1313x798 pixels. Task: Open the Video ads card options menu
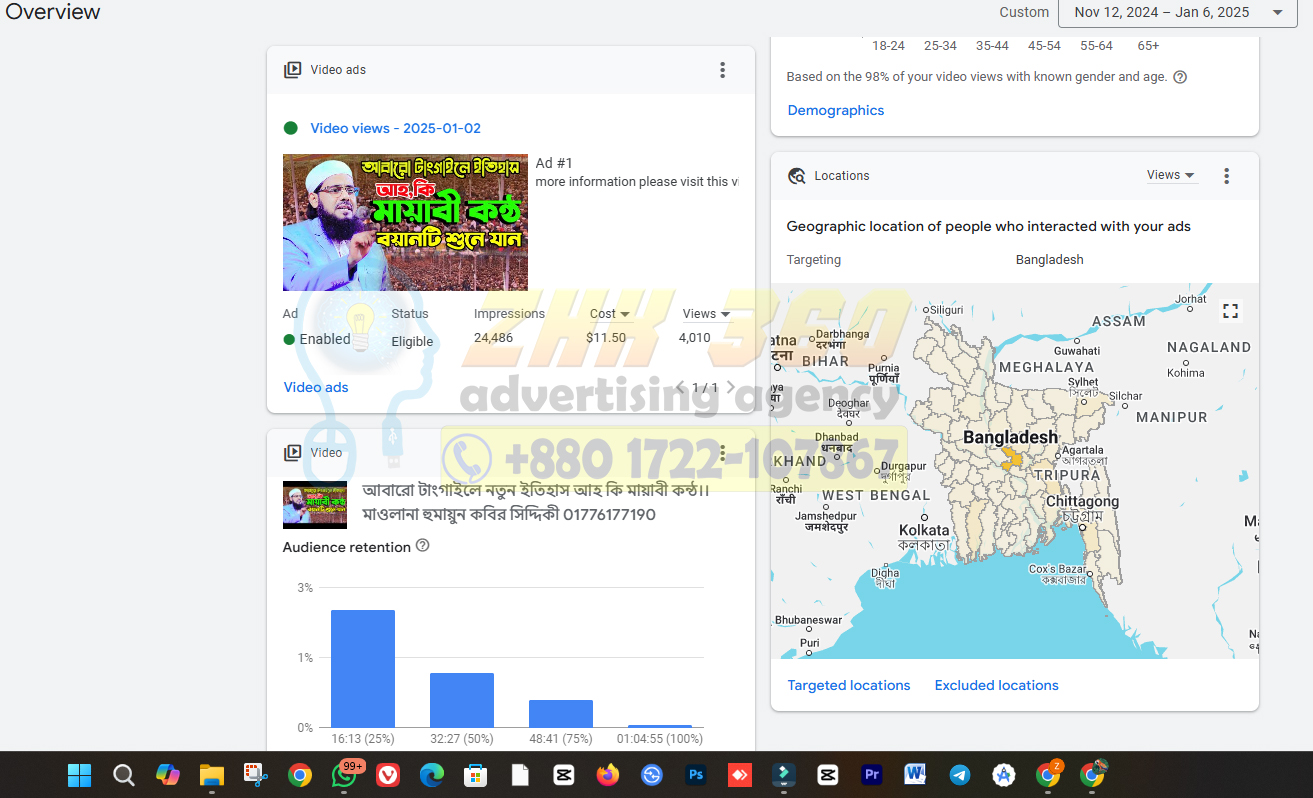pyautogui.click(x=722, y=70)
